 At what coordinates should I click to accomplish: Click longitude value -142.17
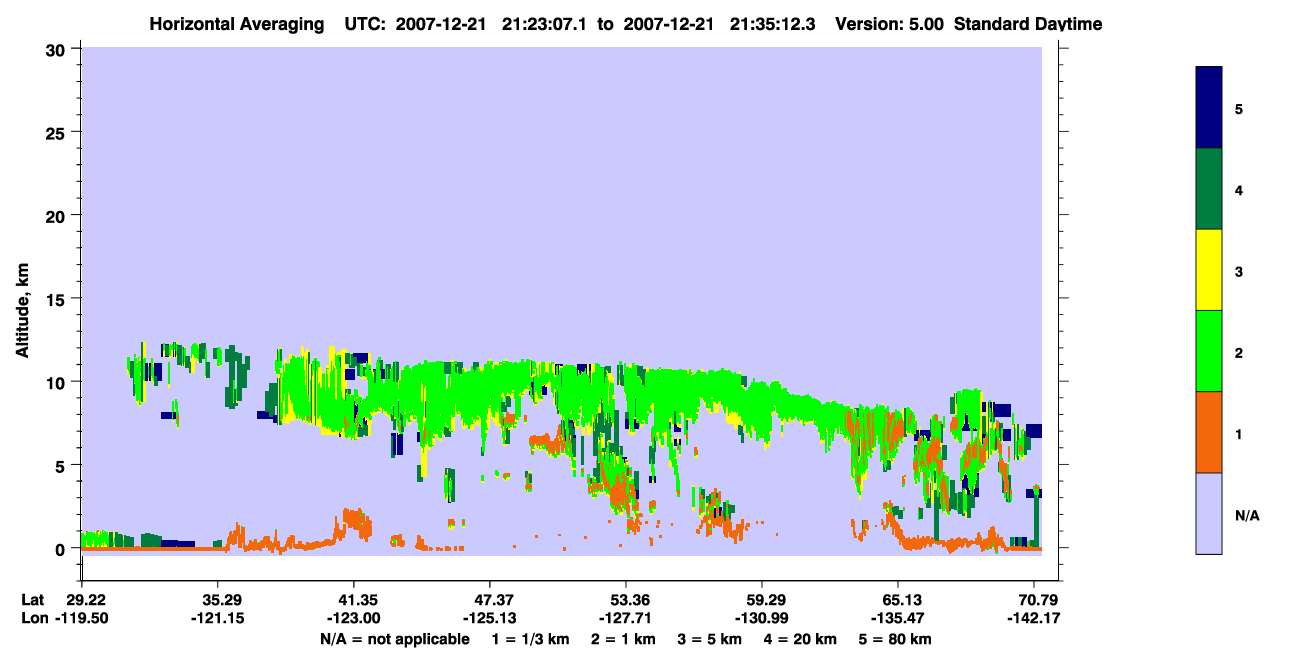pyautogui.click(x=1034, y=618)
